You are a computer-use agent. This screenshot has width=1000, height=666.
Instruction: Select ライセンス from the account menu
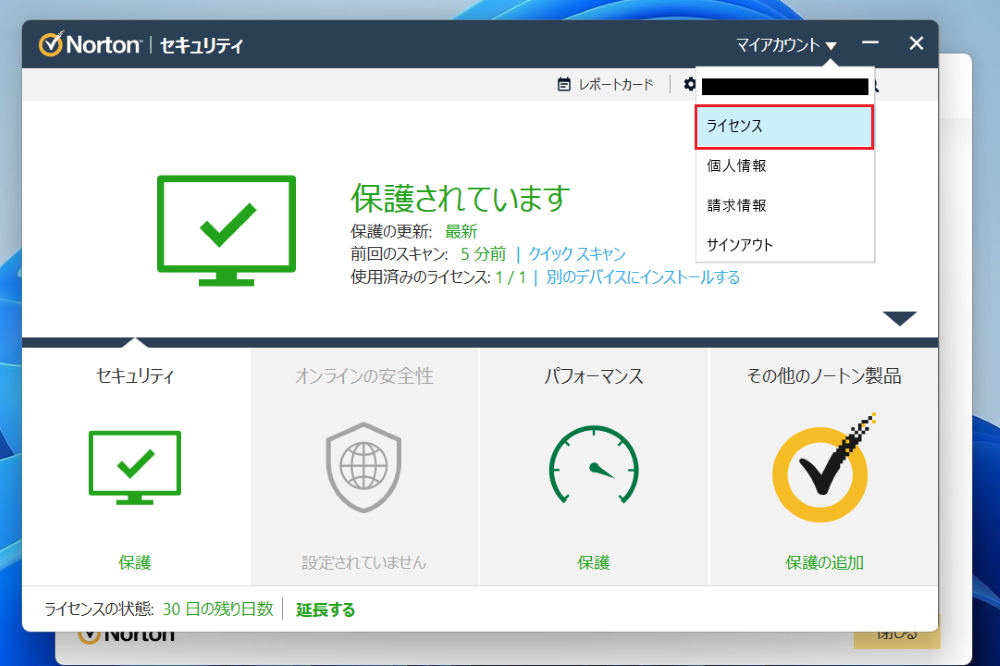click(x=784, y=126)
